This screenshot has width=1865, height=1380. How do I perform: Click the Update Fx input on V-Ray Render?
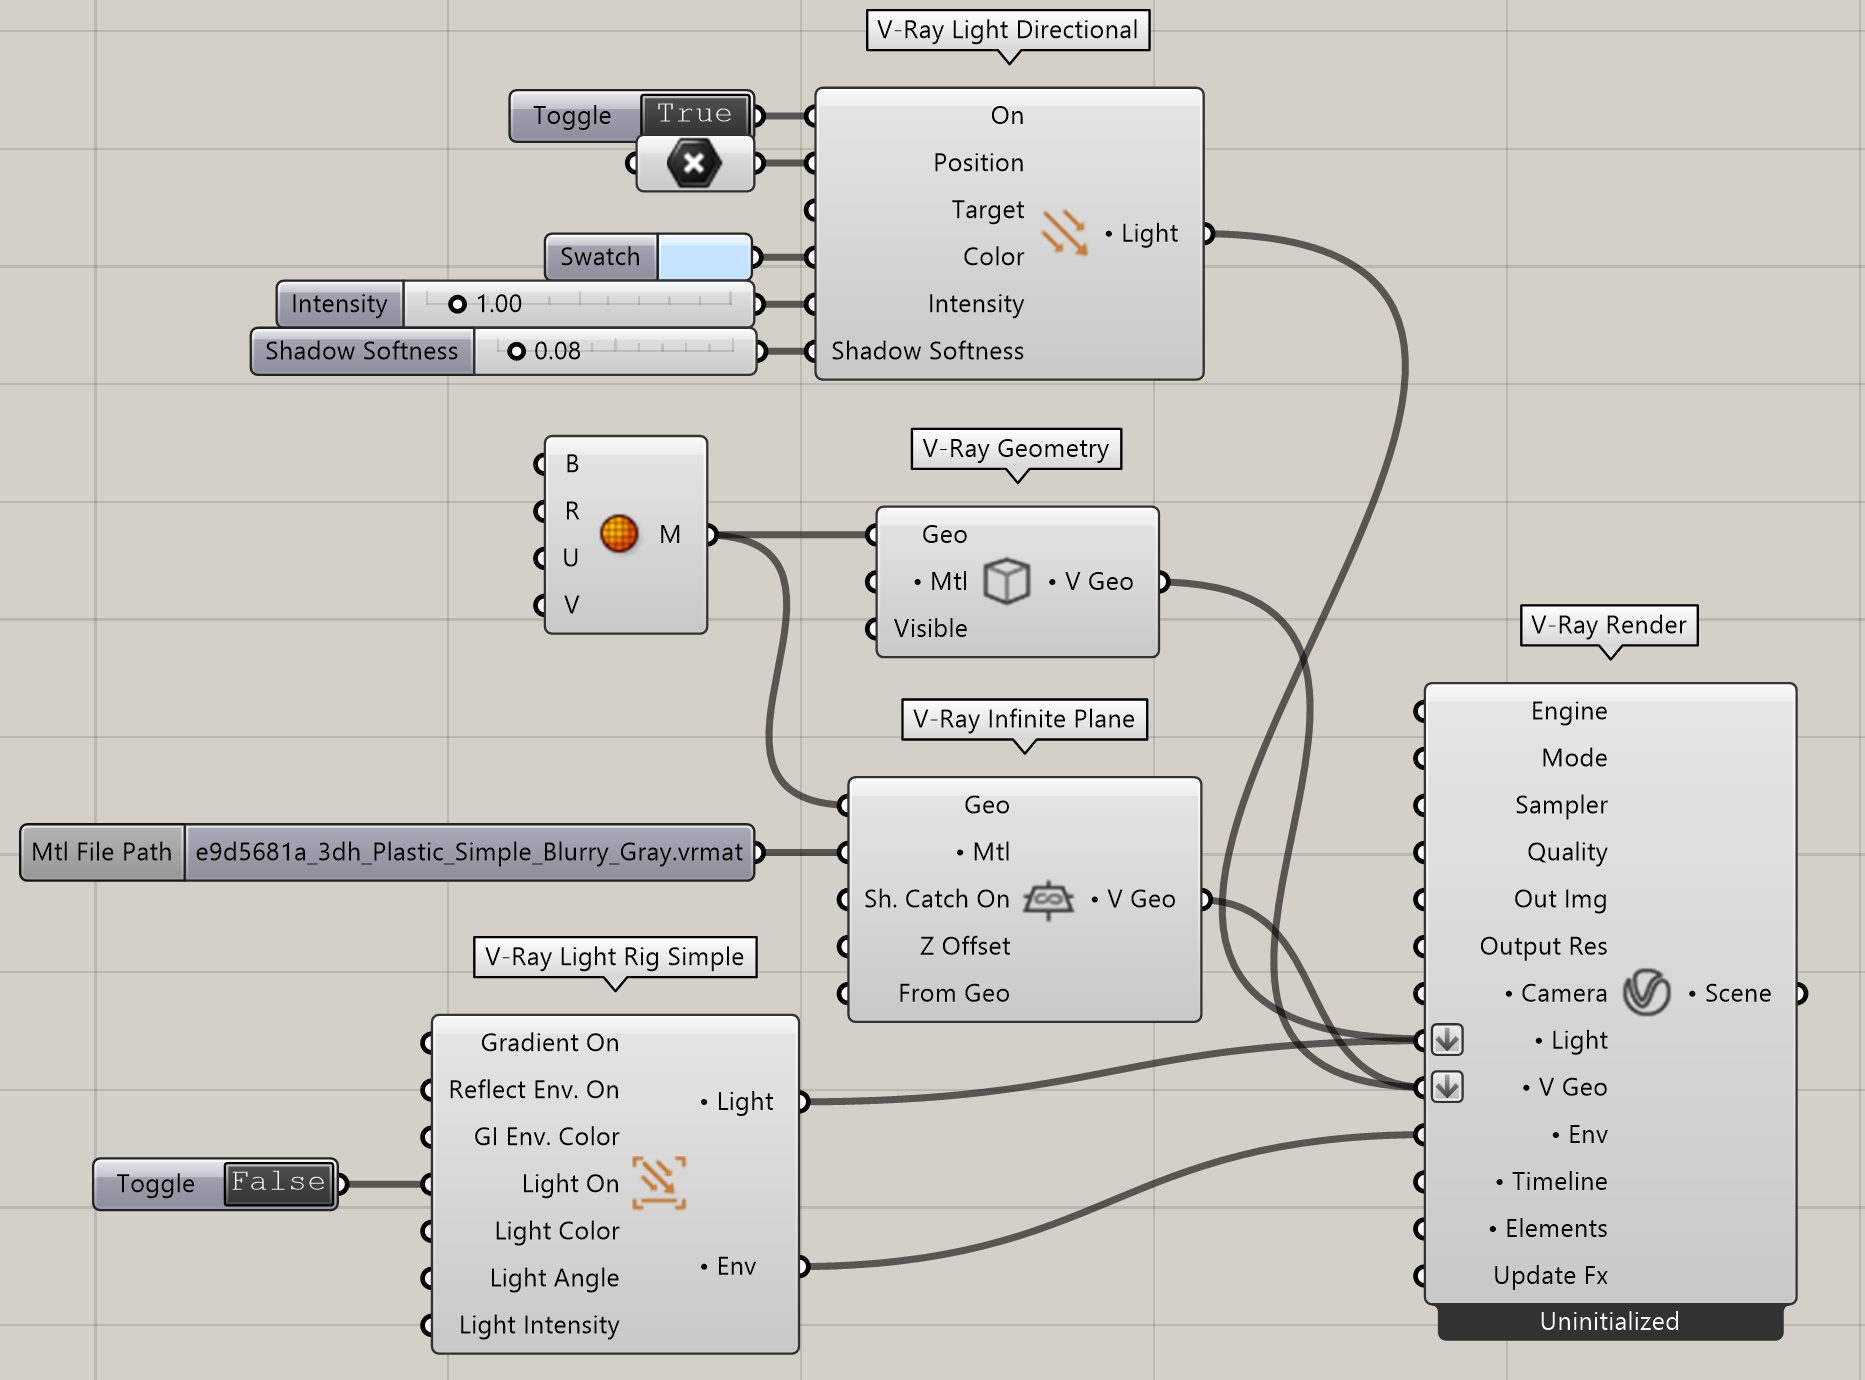click(x=1550, y=1275)
